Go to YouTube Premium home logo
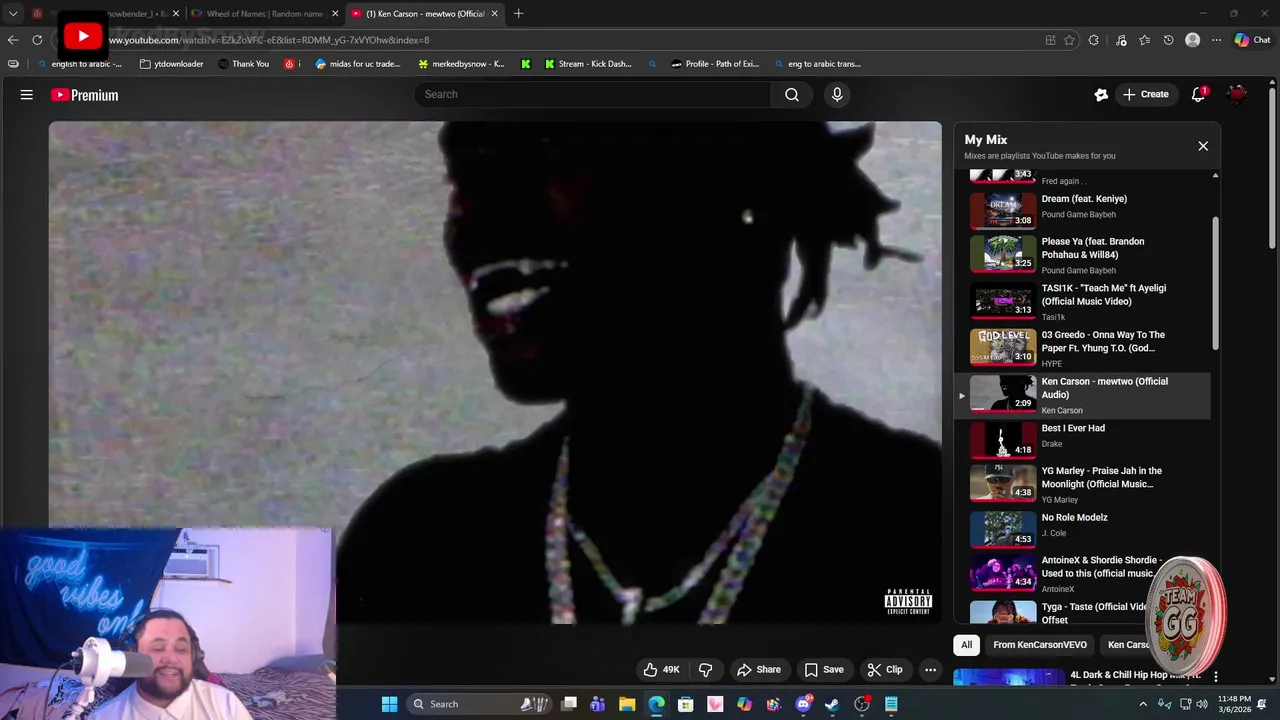The height and width of the screenshot is (720, 1280). [85, 95]
